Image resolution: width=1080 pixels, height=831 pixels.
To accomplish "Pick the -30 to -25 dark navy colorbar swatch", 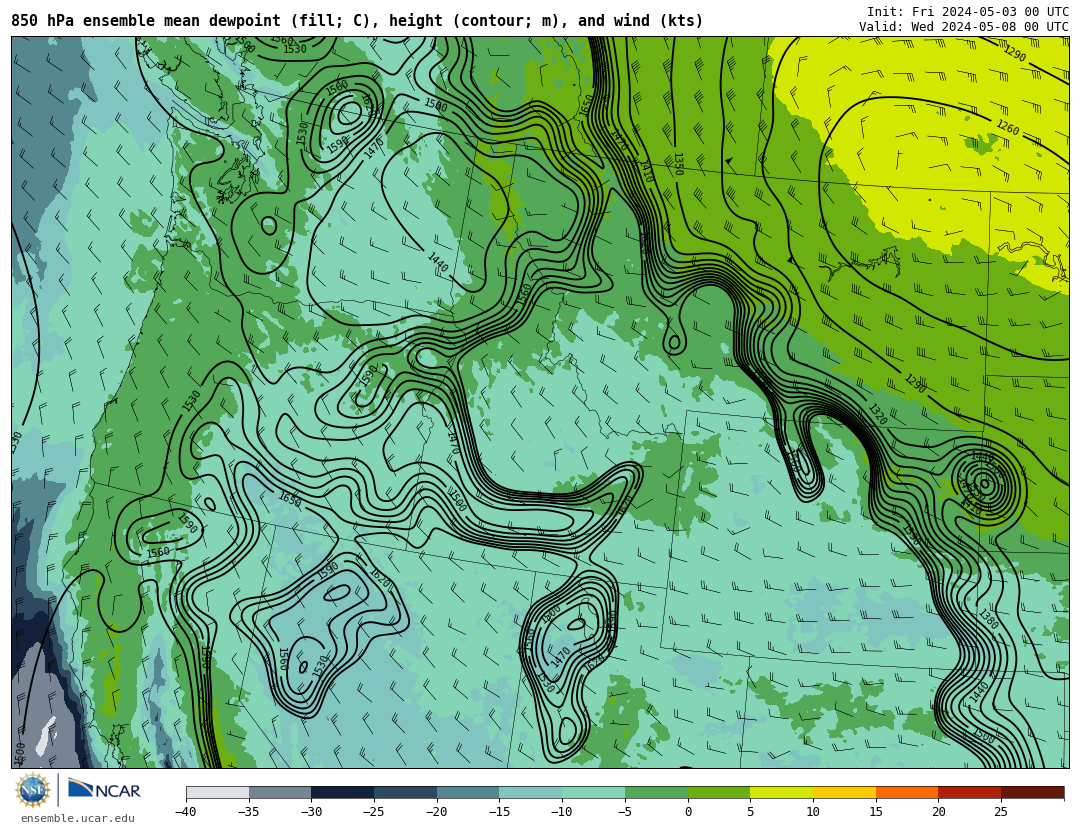I will tap(343, 793).
